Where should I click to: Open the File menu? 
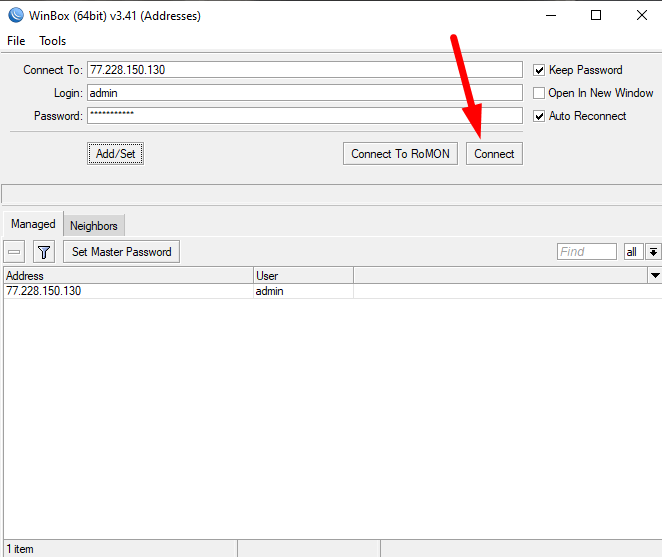pos(16,41)
